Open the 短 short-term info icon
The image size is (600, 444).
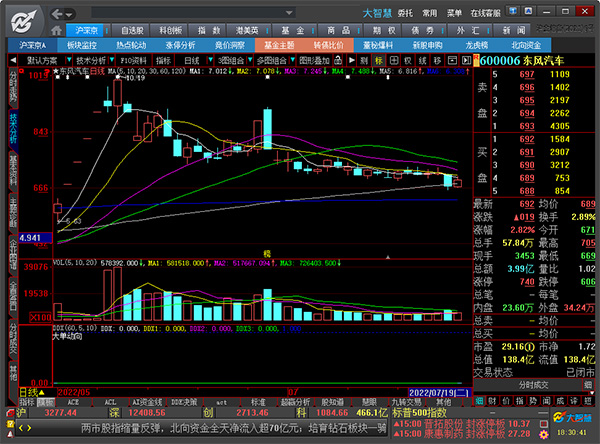[587, 401]
